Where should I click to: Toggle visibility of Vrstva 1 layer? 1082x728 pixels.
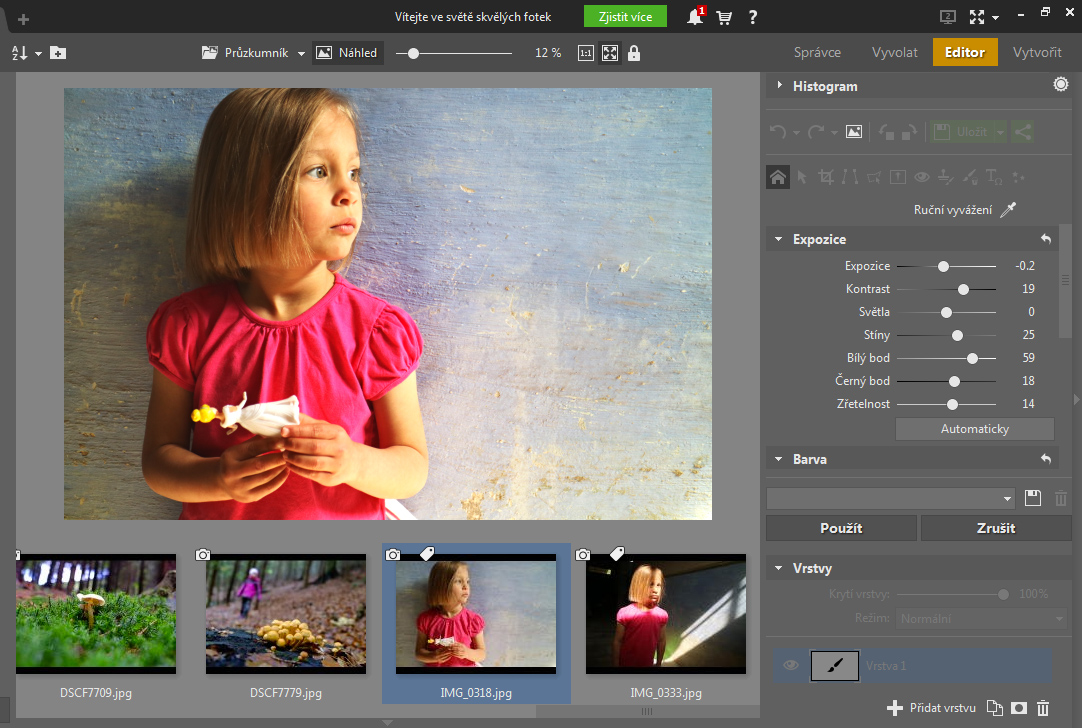[x=791, y=665]
